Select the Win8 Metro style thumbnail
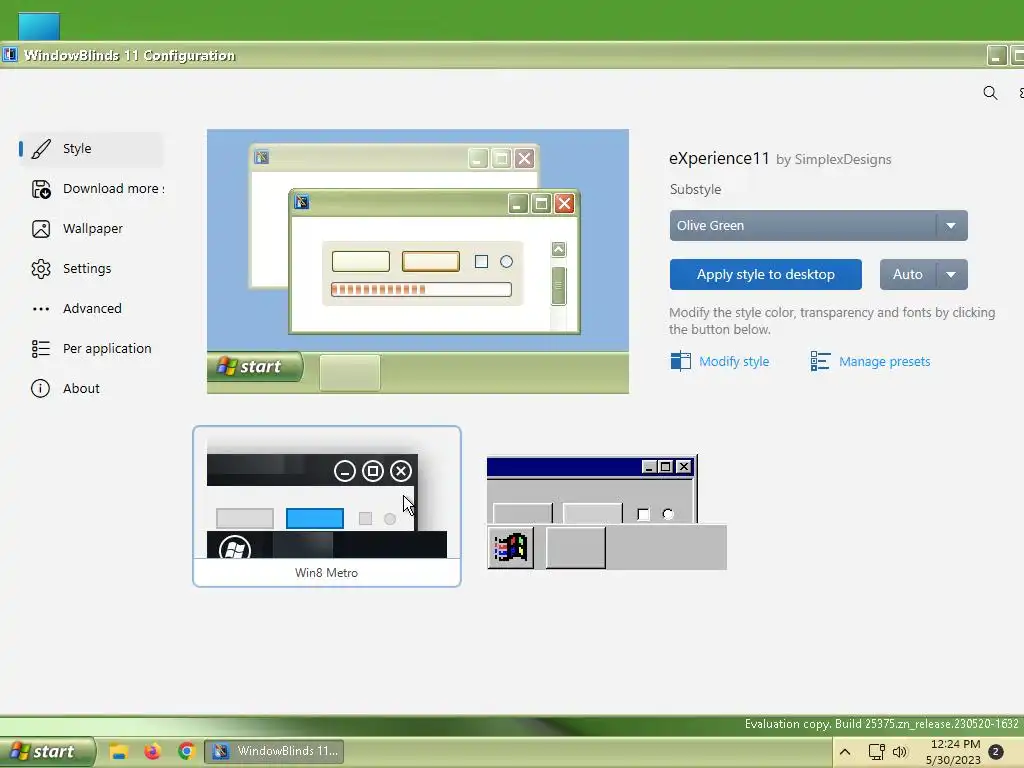This screenshot has width=1024, height=768. [327, 506]
